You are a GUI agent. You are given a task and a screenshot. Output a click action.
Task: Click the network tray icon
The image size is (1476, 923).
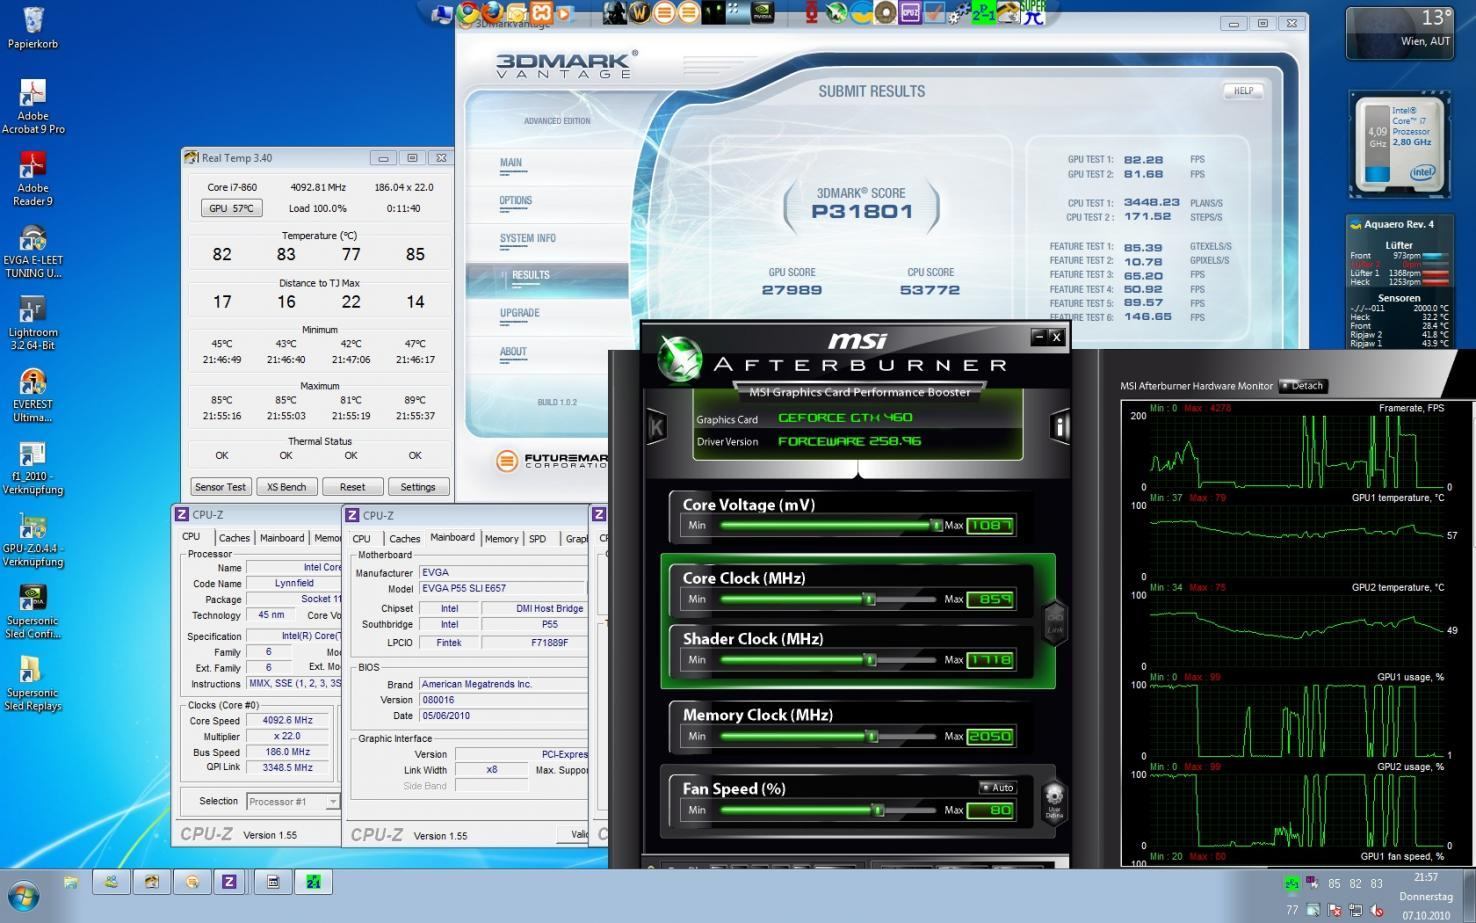[x=1356, y=910]
